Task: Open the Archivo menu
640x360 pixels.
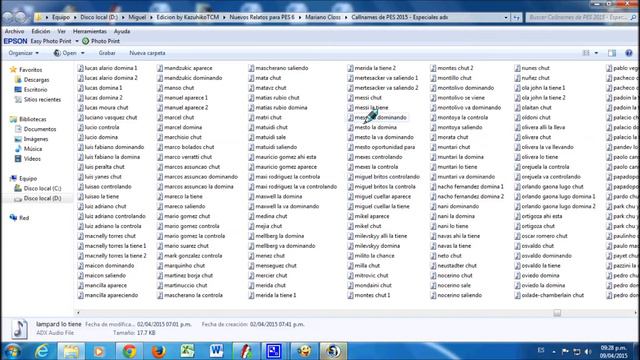Action: pyautogui.click(x=14, y=31)
